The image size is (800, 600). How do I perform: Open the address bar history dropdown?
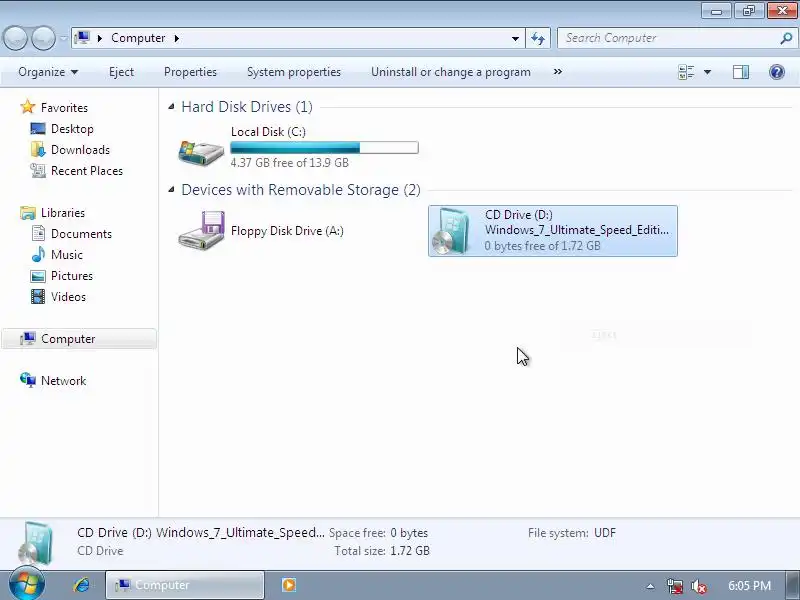click(x=515, y=38)
